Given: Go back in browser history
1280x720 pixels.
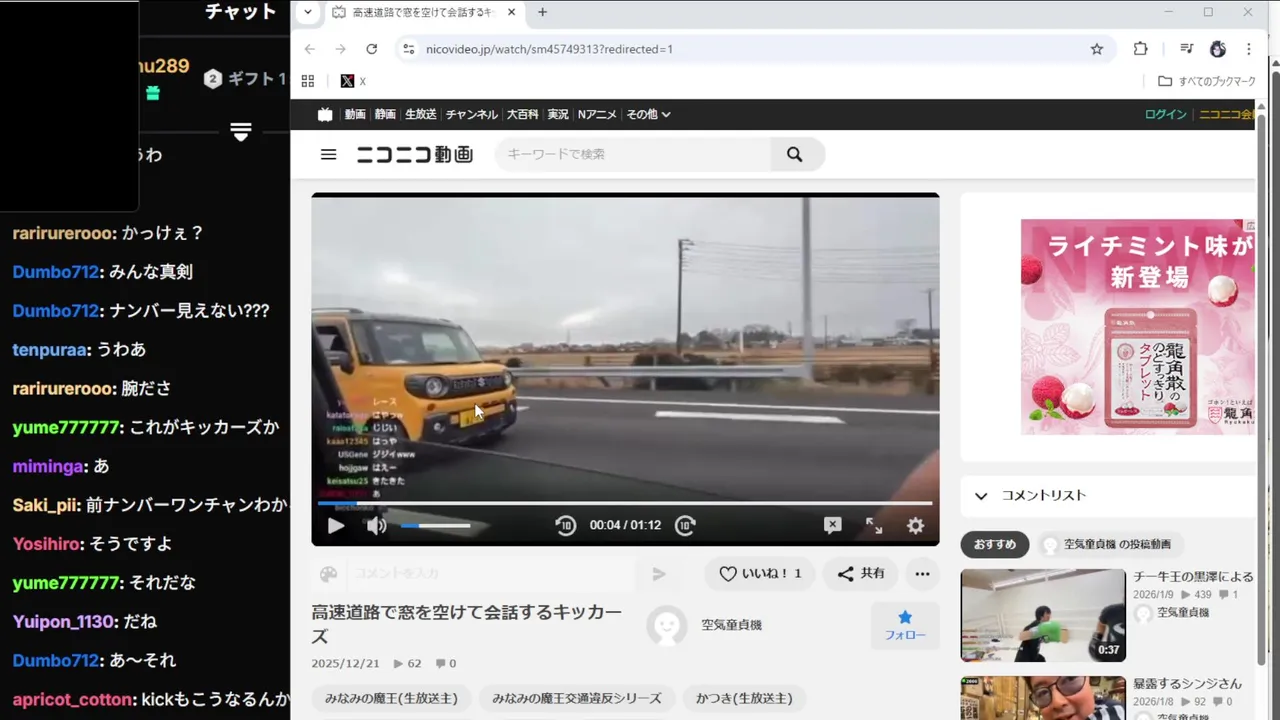Looking at the screenshot, I should (x=309, y=49).
